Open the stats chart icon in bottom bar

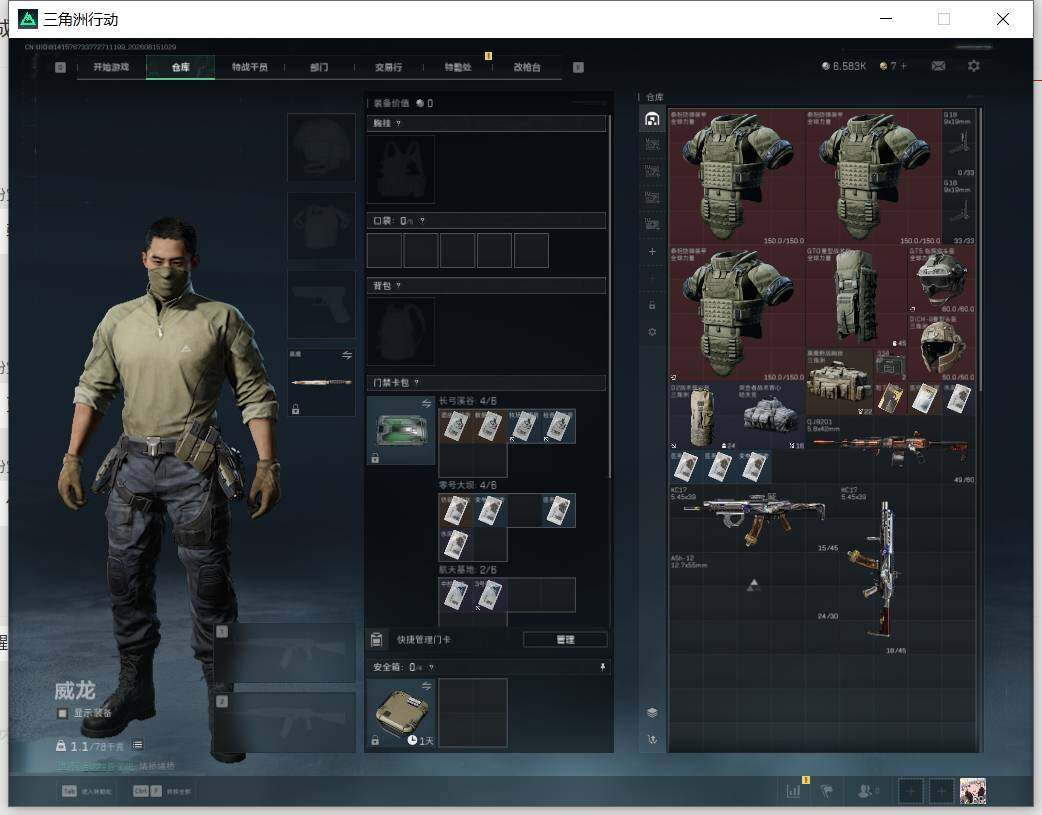pos(793,791)
